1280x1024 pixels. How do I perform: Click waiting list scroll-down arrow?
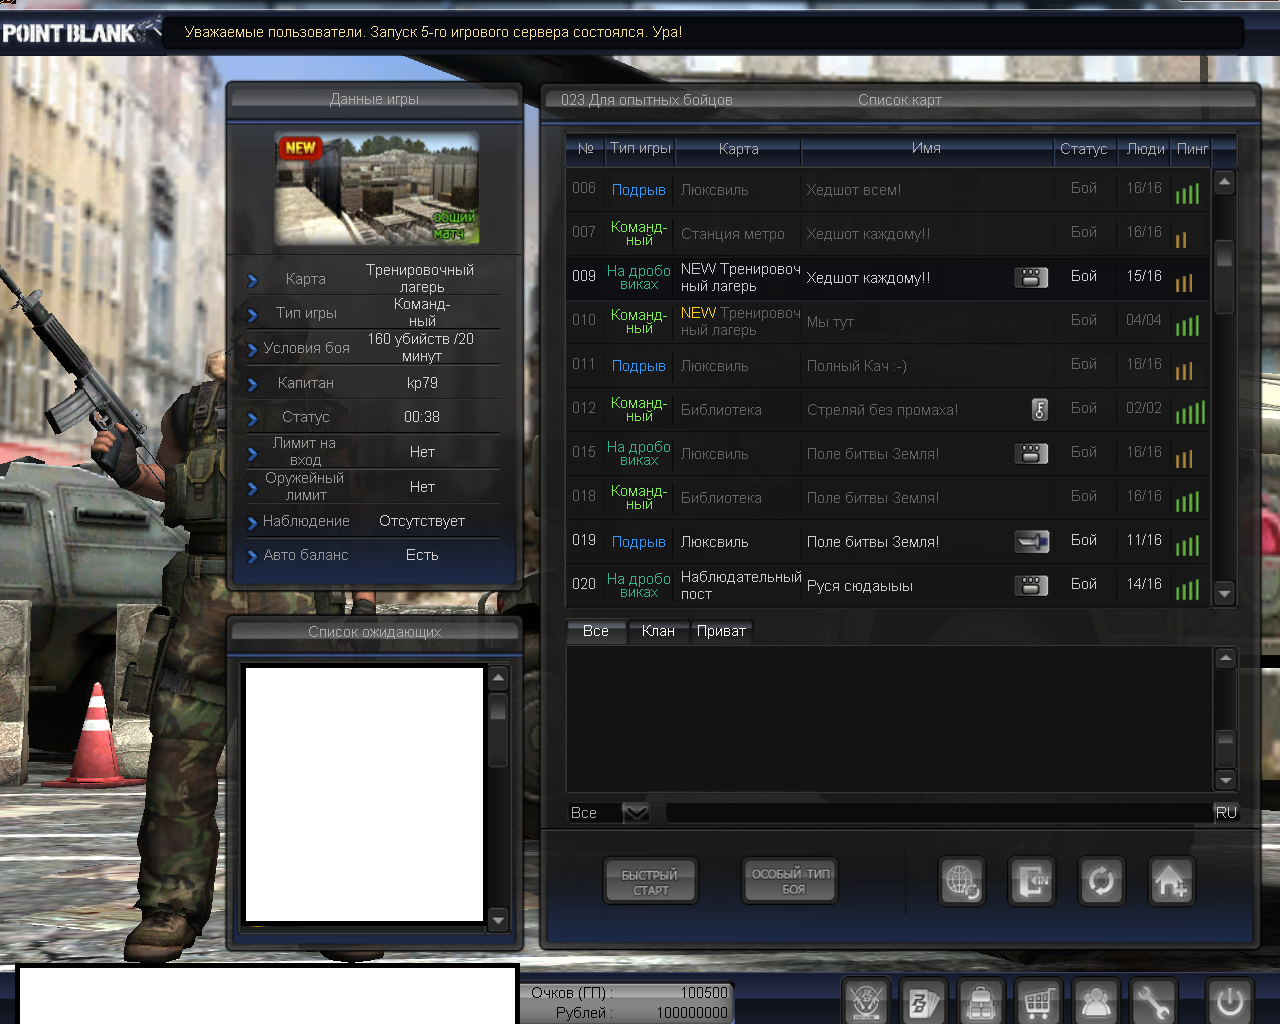498,919
